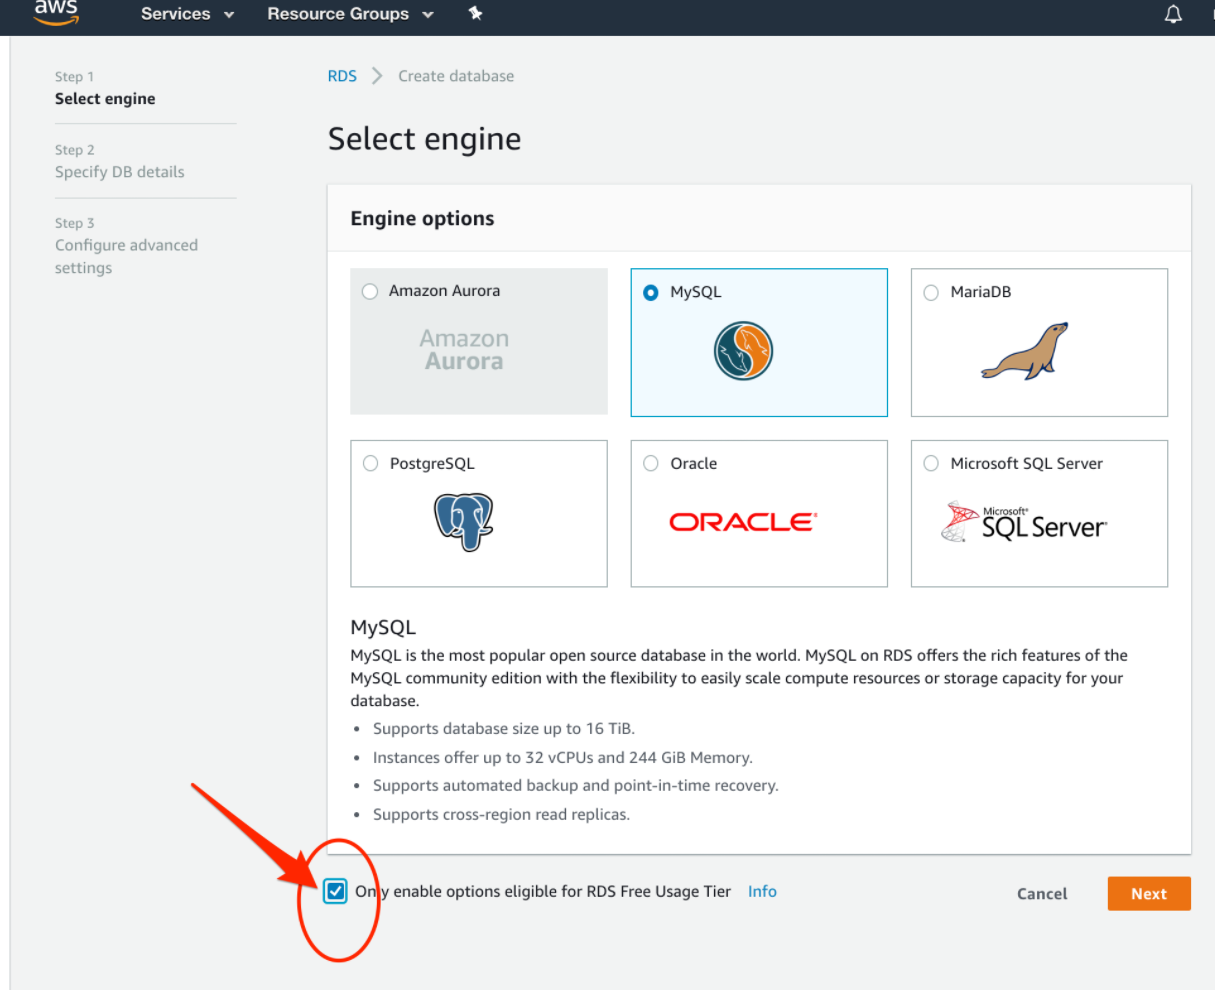Image resolution: width=1215 pixels, height=990 pixels.
Task: Click "Supports database size up to 16 TiB."
Action: (x=504, y=729)
